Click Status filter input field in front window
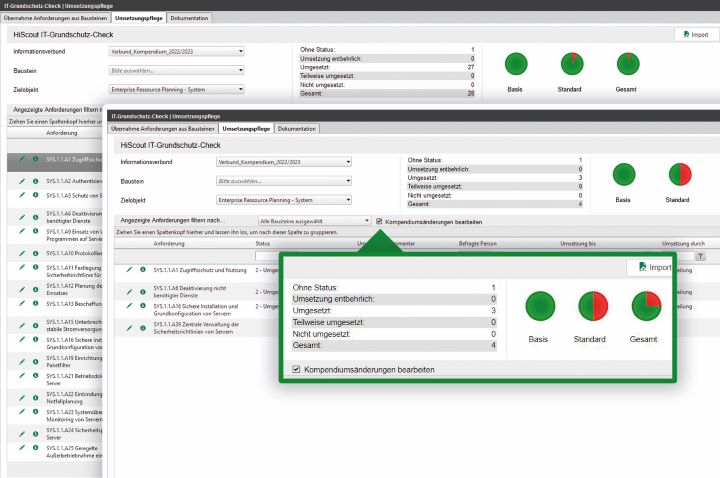 click(x=267, y=256)
